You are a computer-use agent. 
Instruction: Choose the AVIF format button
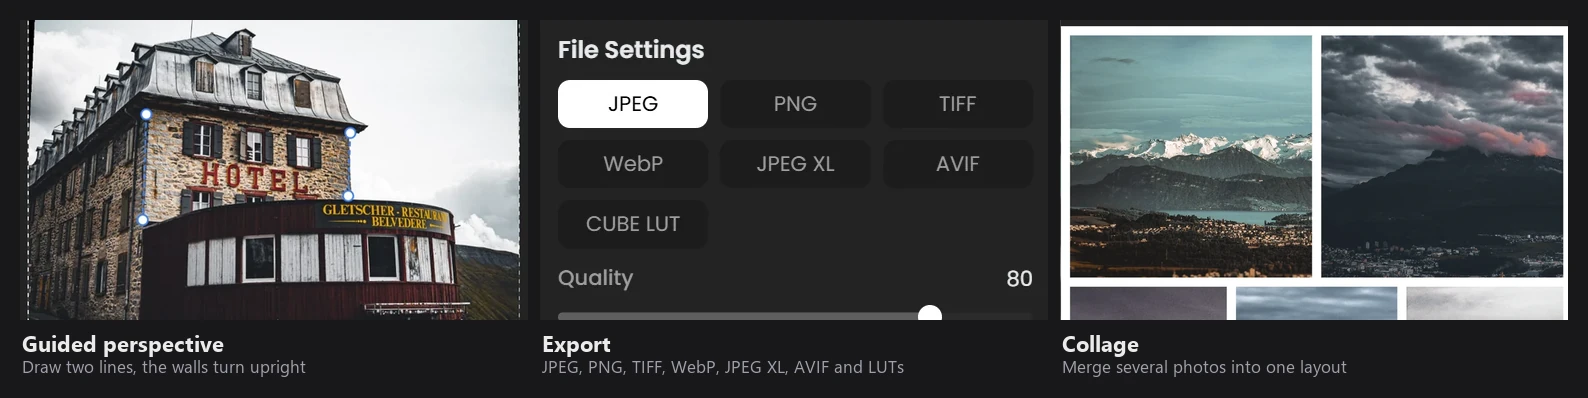click(x=957, y=164)
